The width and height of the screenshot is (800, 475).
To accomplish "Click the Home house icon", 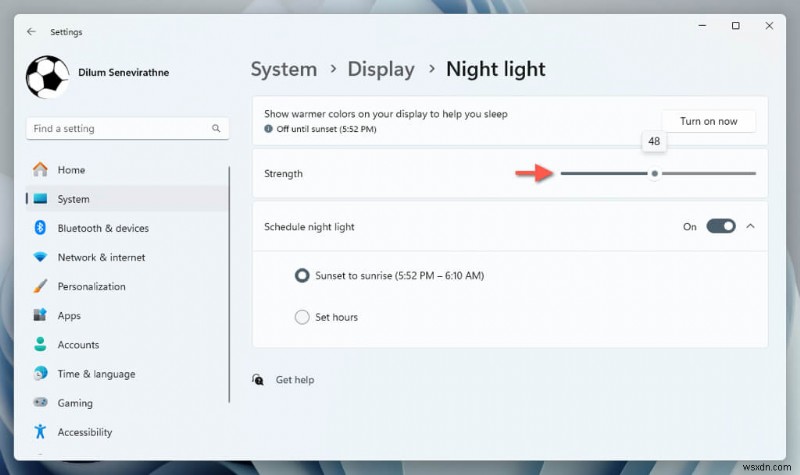I will [40, 169].
